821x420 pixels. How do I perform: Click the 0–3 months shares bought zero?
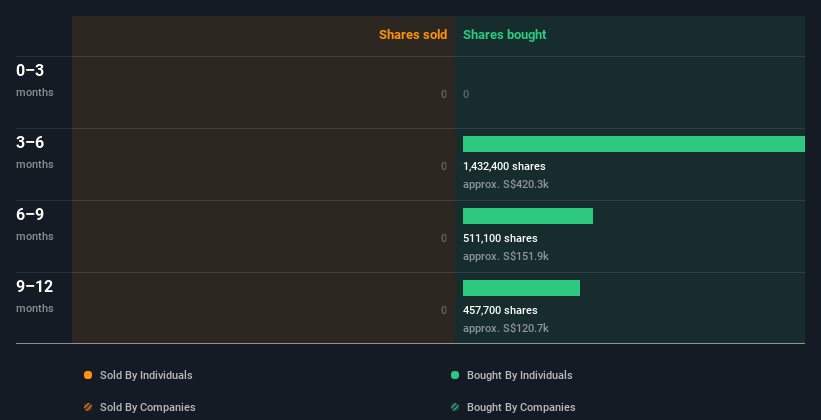click(466, 94)
